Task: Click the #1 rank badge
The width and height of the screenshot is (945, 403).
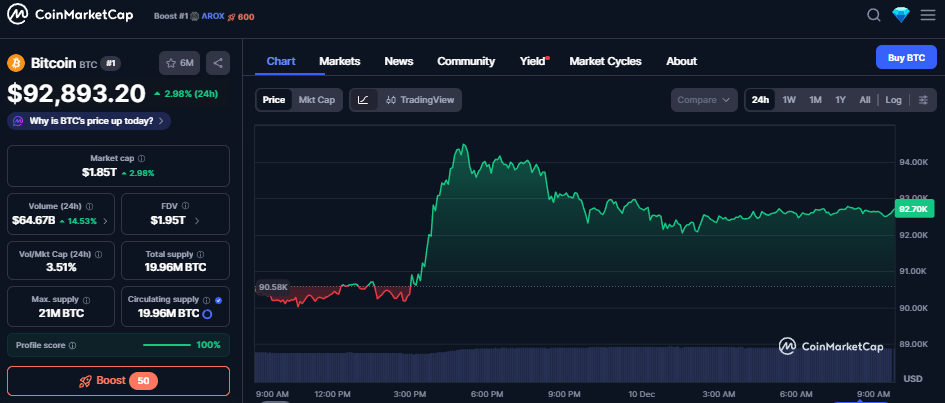Action: click(109, 63)
